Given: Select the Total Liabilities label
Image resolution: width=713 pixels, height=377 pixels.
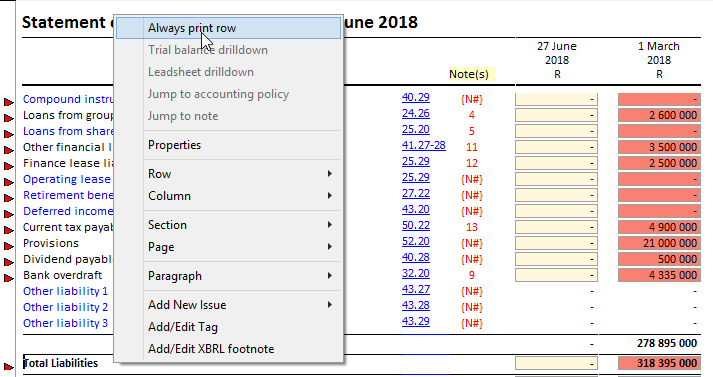Looking at the screenshot, I should (60, 363).
